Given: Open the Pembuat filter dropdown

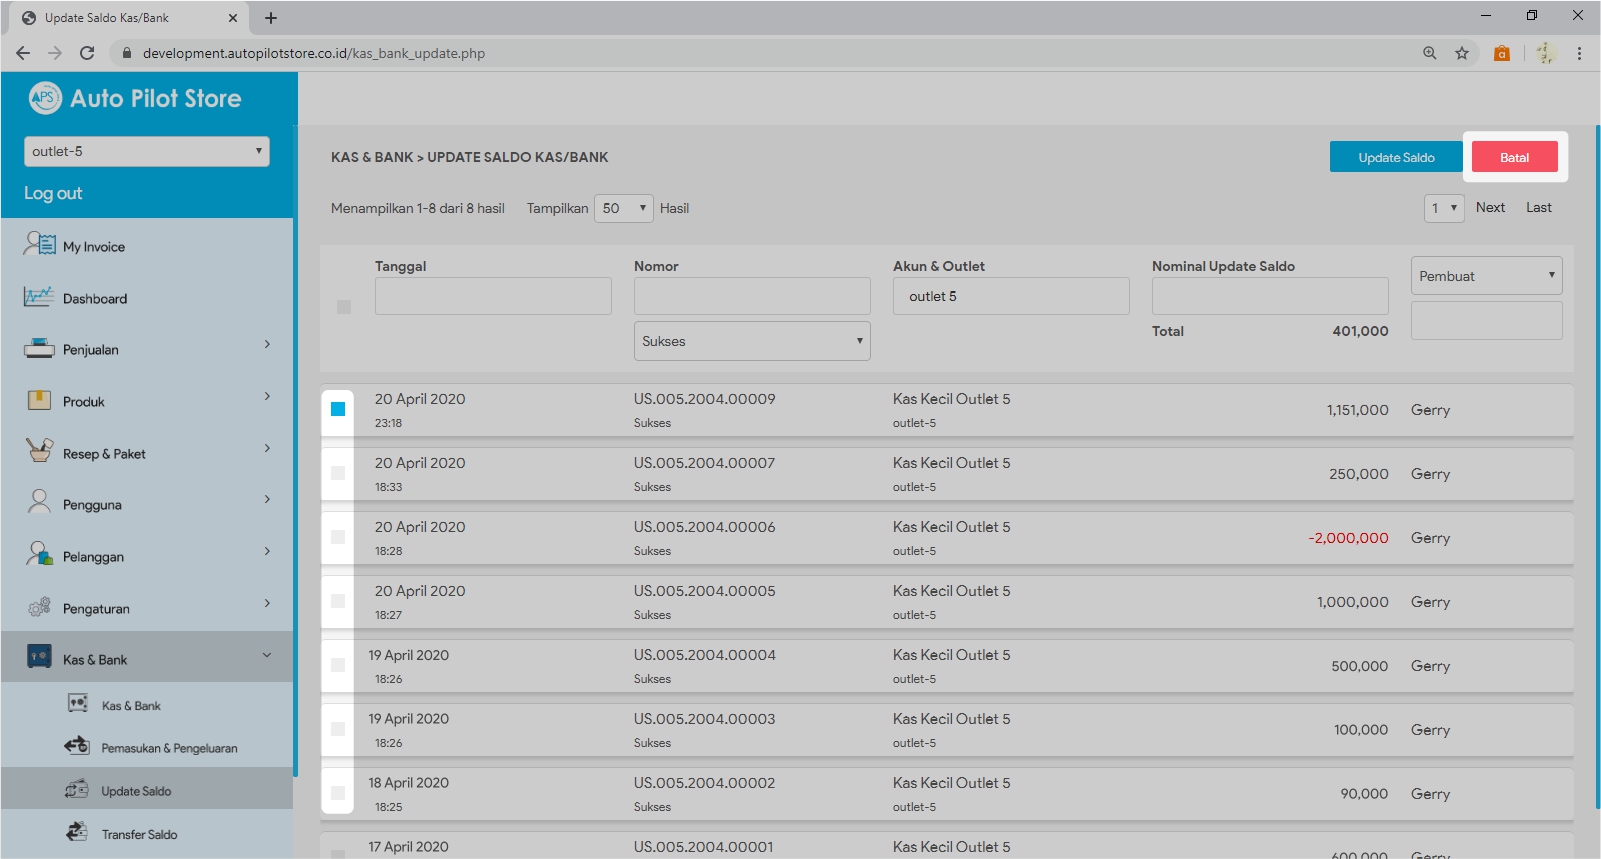Looking at the screenshot, I should click(1486, 276).
